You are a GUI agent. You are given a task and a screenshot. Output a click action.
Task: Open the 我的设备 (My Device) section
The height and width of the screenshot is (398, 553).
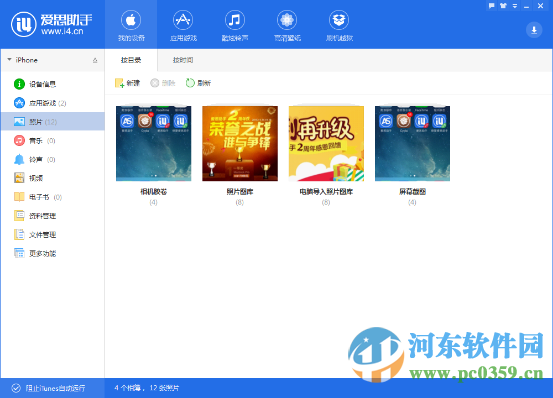(131, 25)
